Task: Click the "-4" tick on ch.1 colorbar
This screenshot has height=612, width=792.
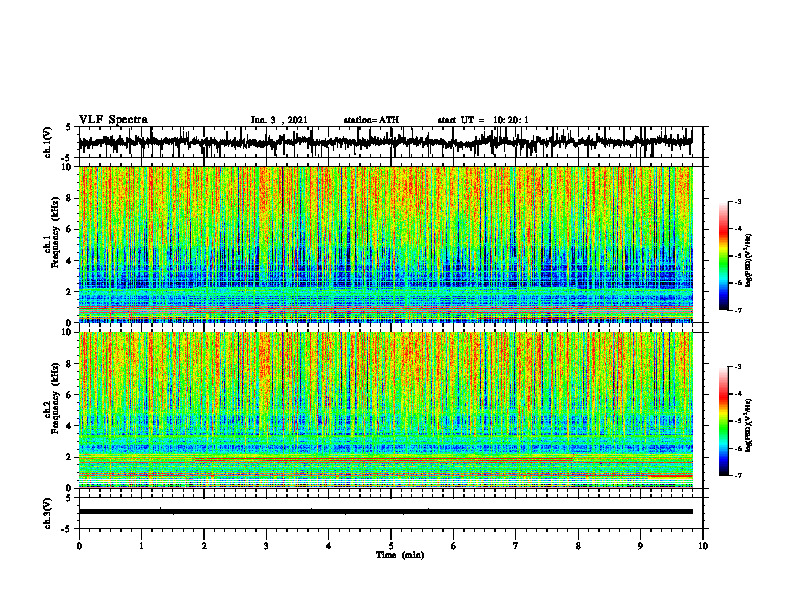Action: (738, 229)
